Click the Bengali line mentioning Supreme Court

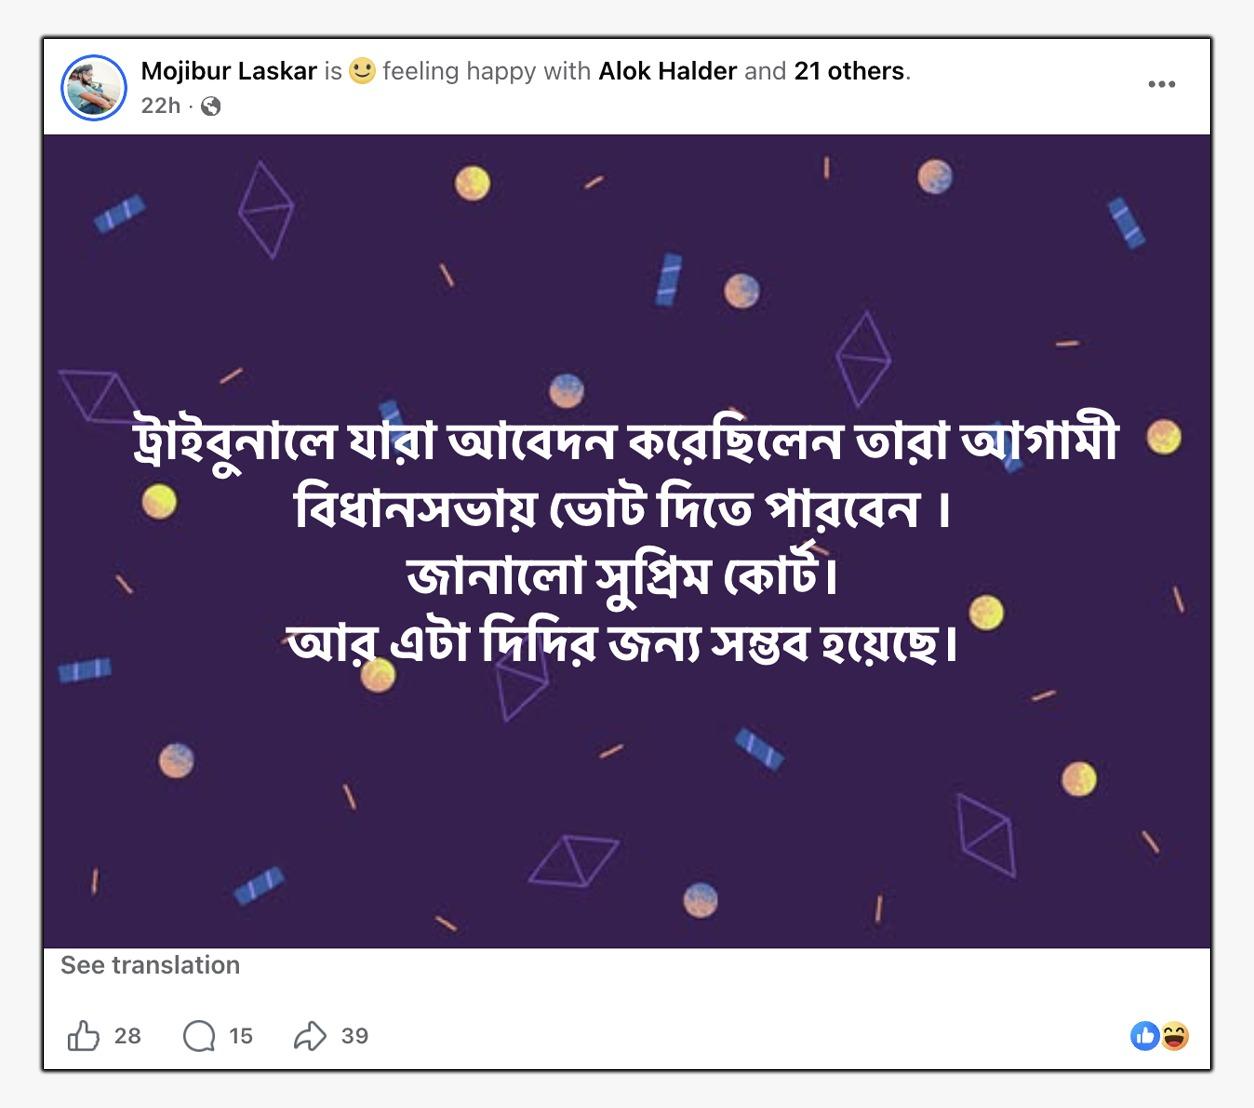tap(622, 577)
